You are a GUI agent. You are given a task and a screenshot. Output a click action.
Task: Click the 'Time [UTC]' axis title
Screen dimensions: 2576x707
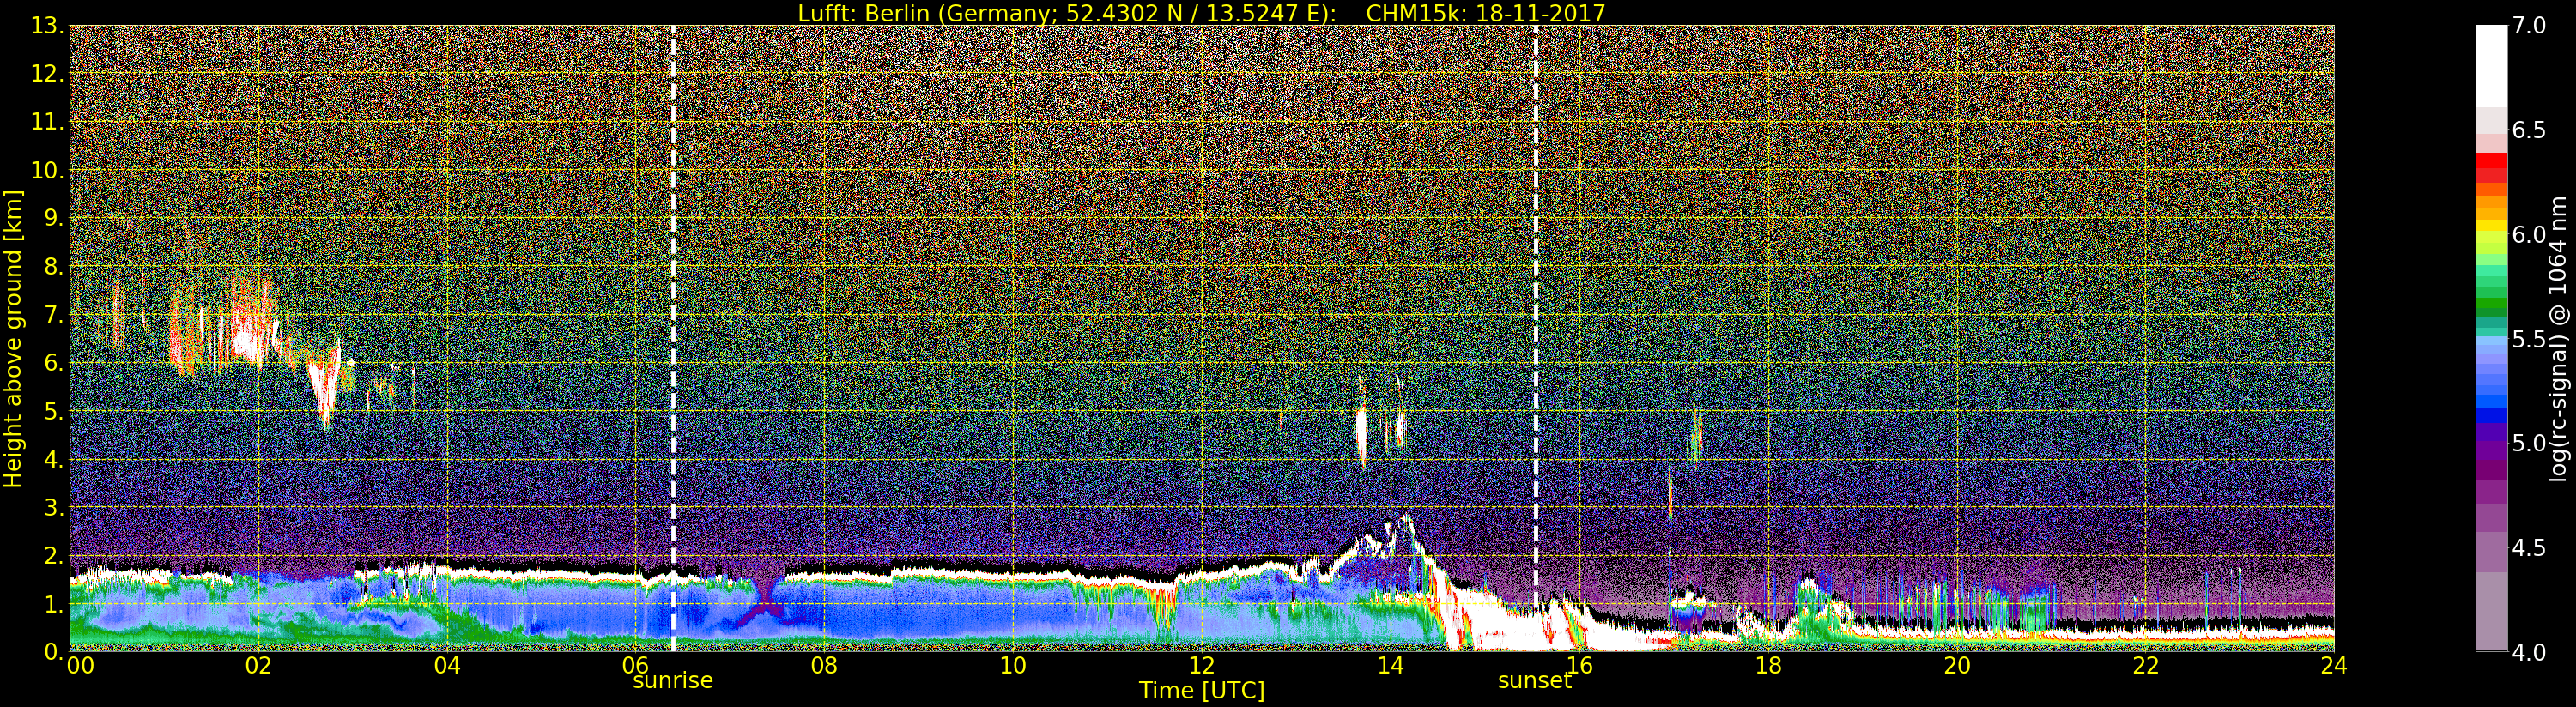click(1202, 691)
